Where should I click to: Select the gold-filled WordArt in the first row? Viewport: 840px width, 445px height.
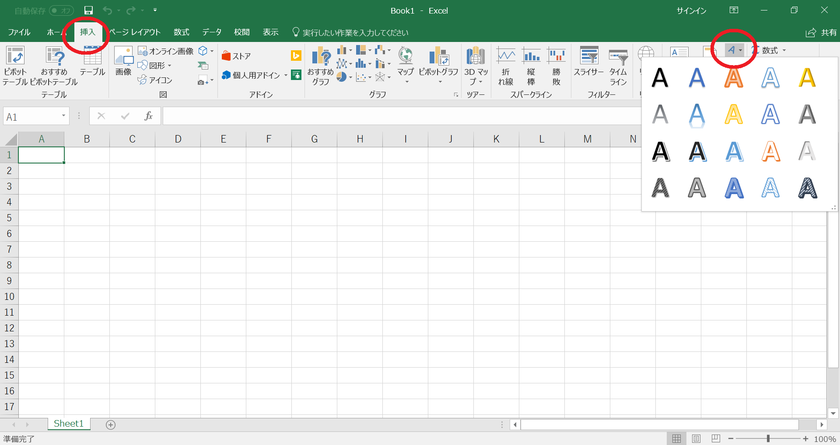(x=807, y=78)
